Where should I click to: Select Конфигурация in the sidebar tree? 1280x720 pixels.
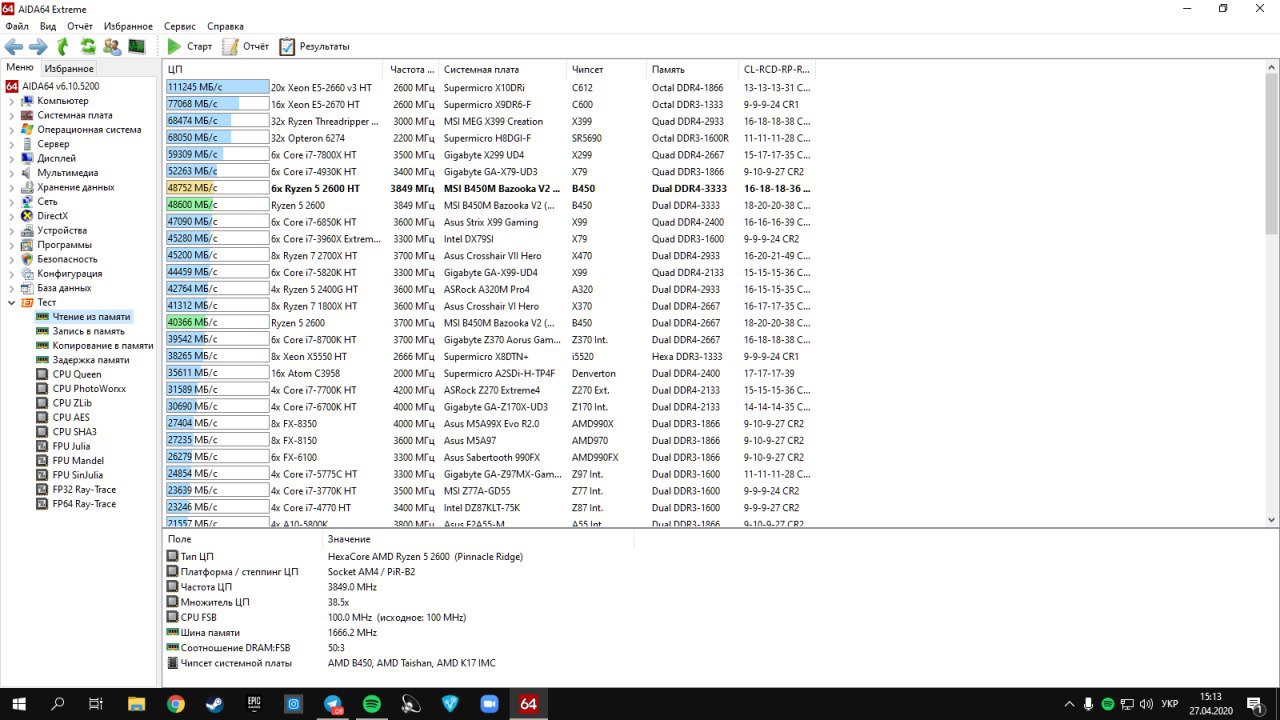(69, 273)
